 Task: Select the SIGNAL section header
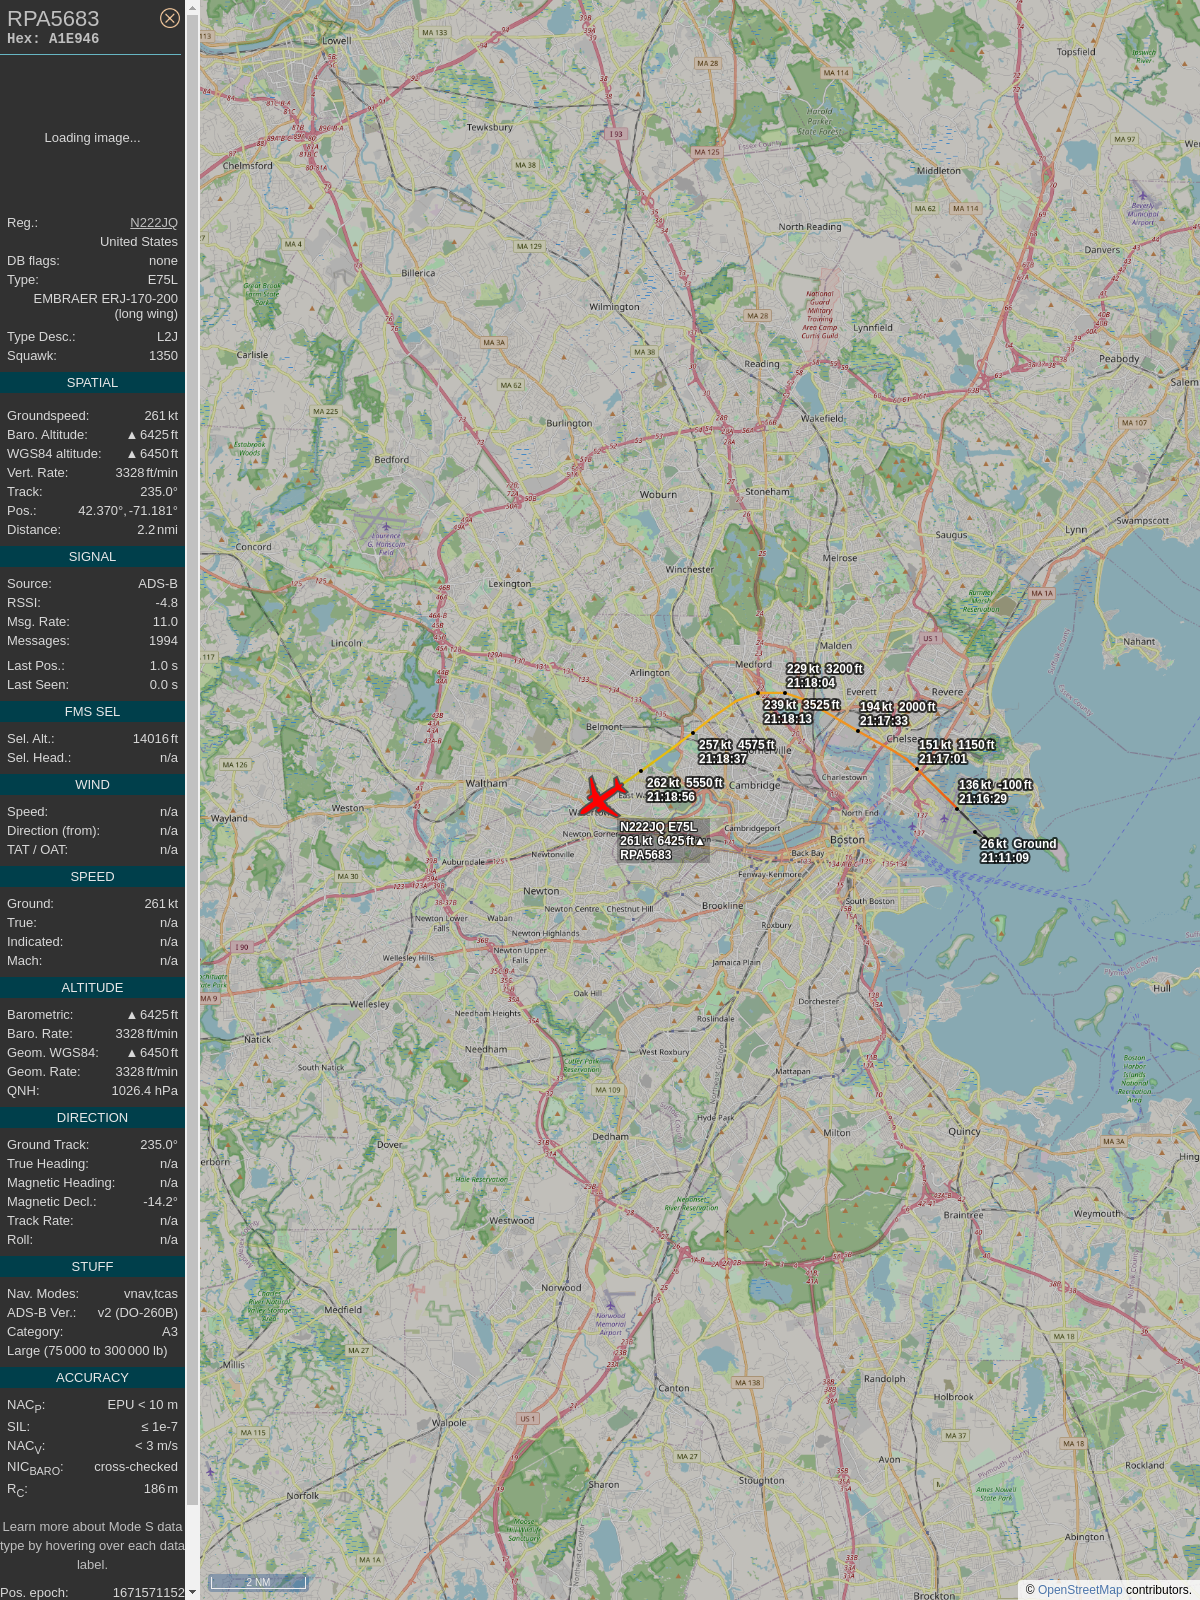tap(92, 557)
